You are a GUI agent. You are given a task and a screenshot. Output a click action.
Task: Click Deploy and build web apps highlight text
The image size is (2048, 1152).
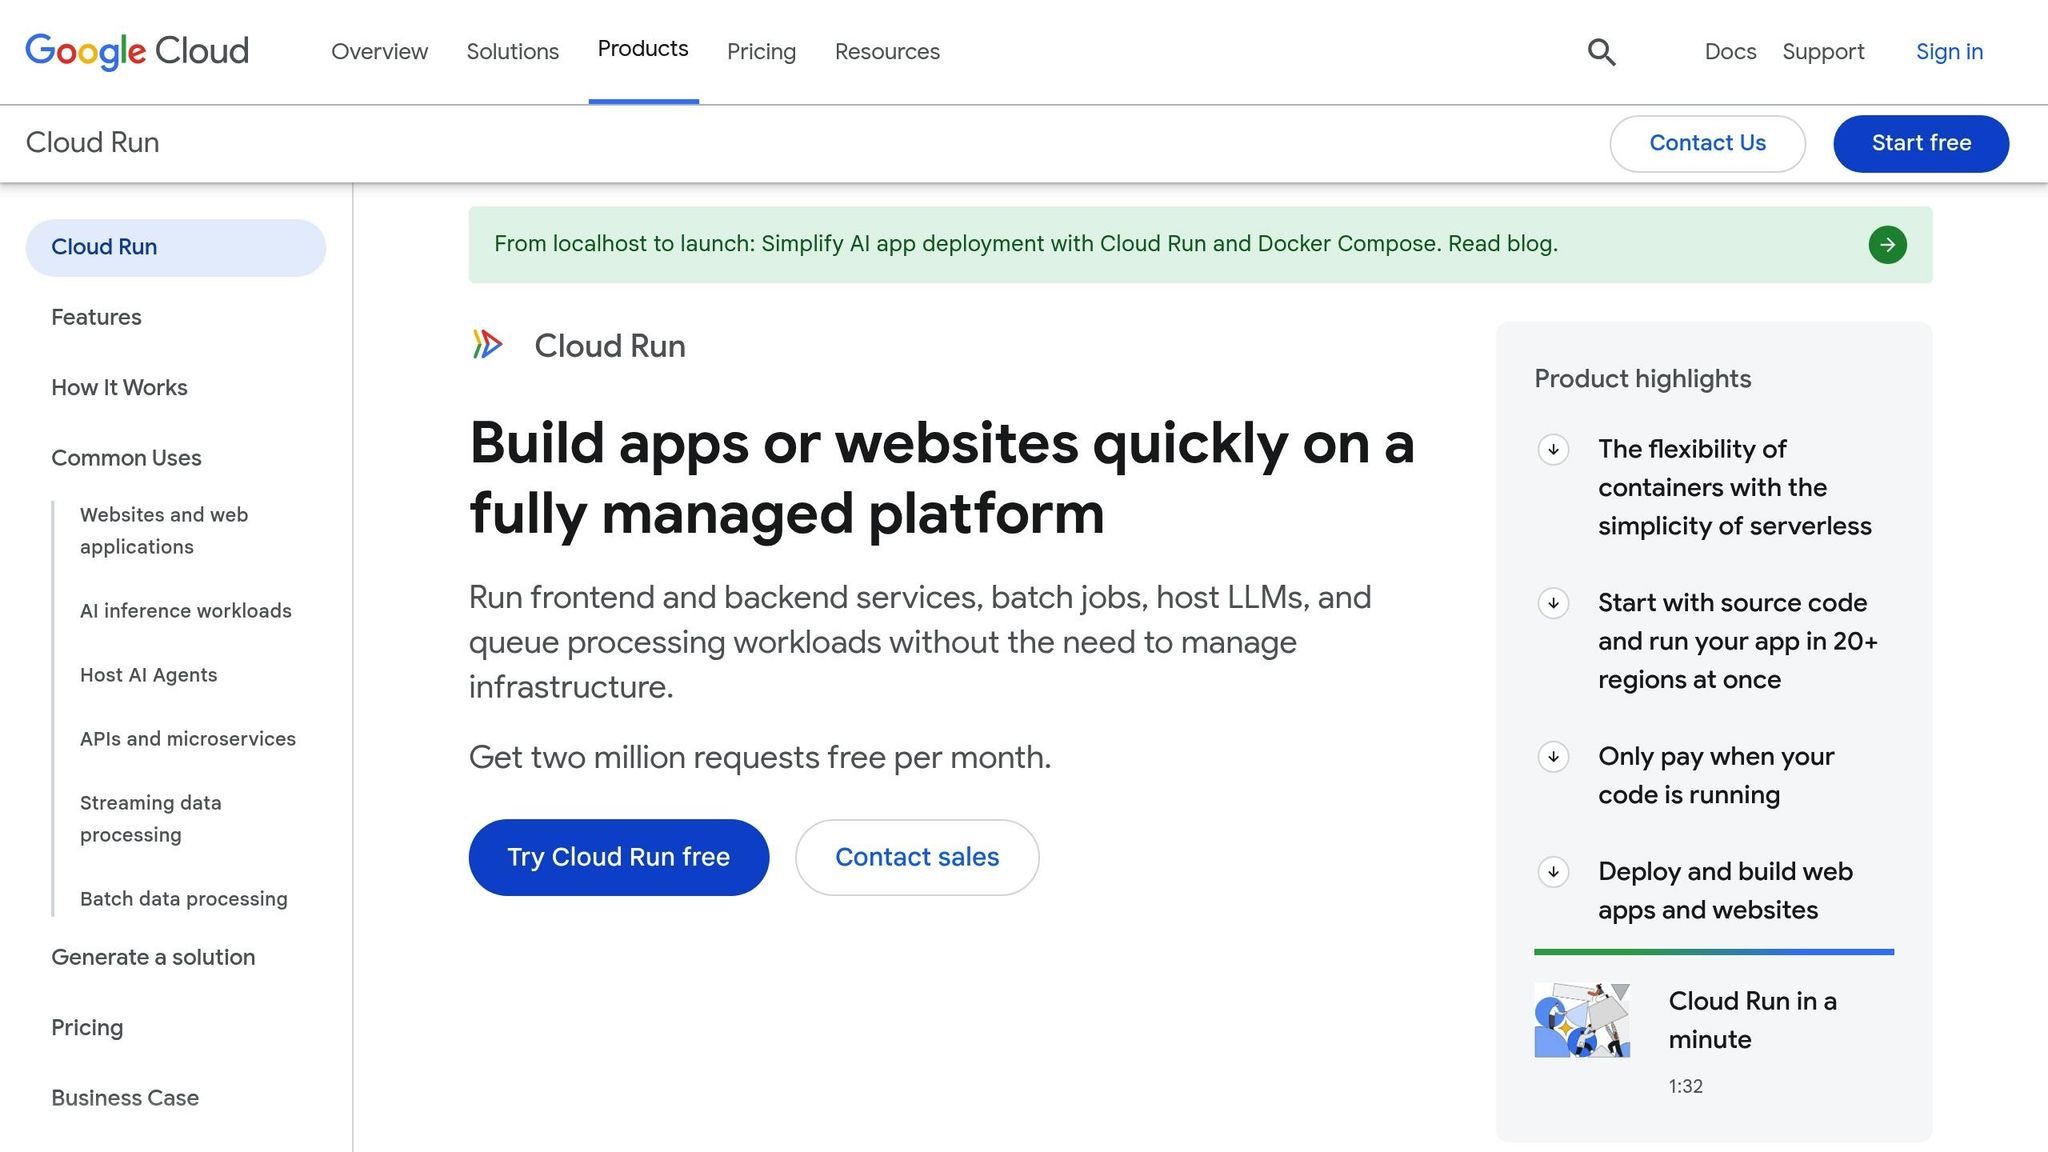tap(1725, 890)
